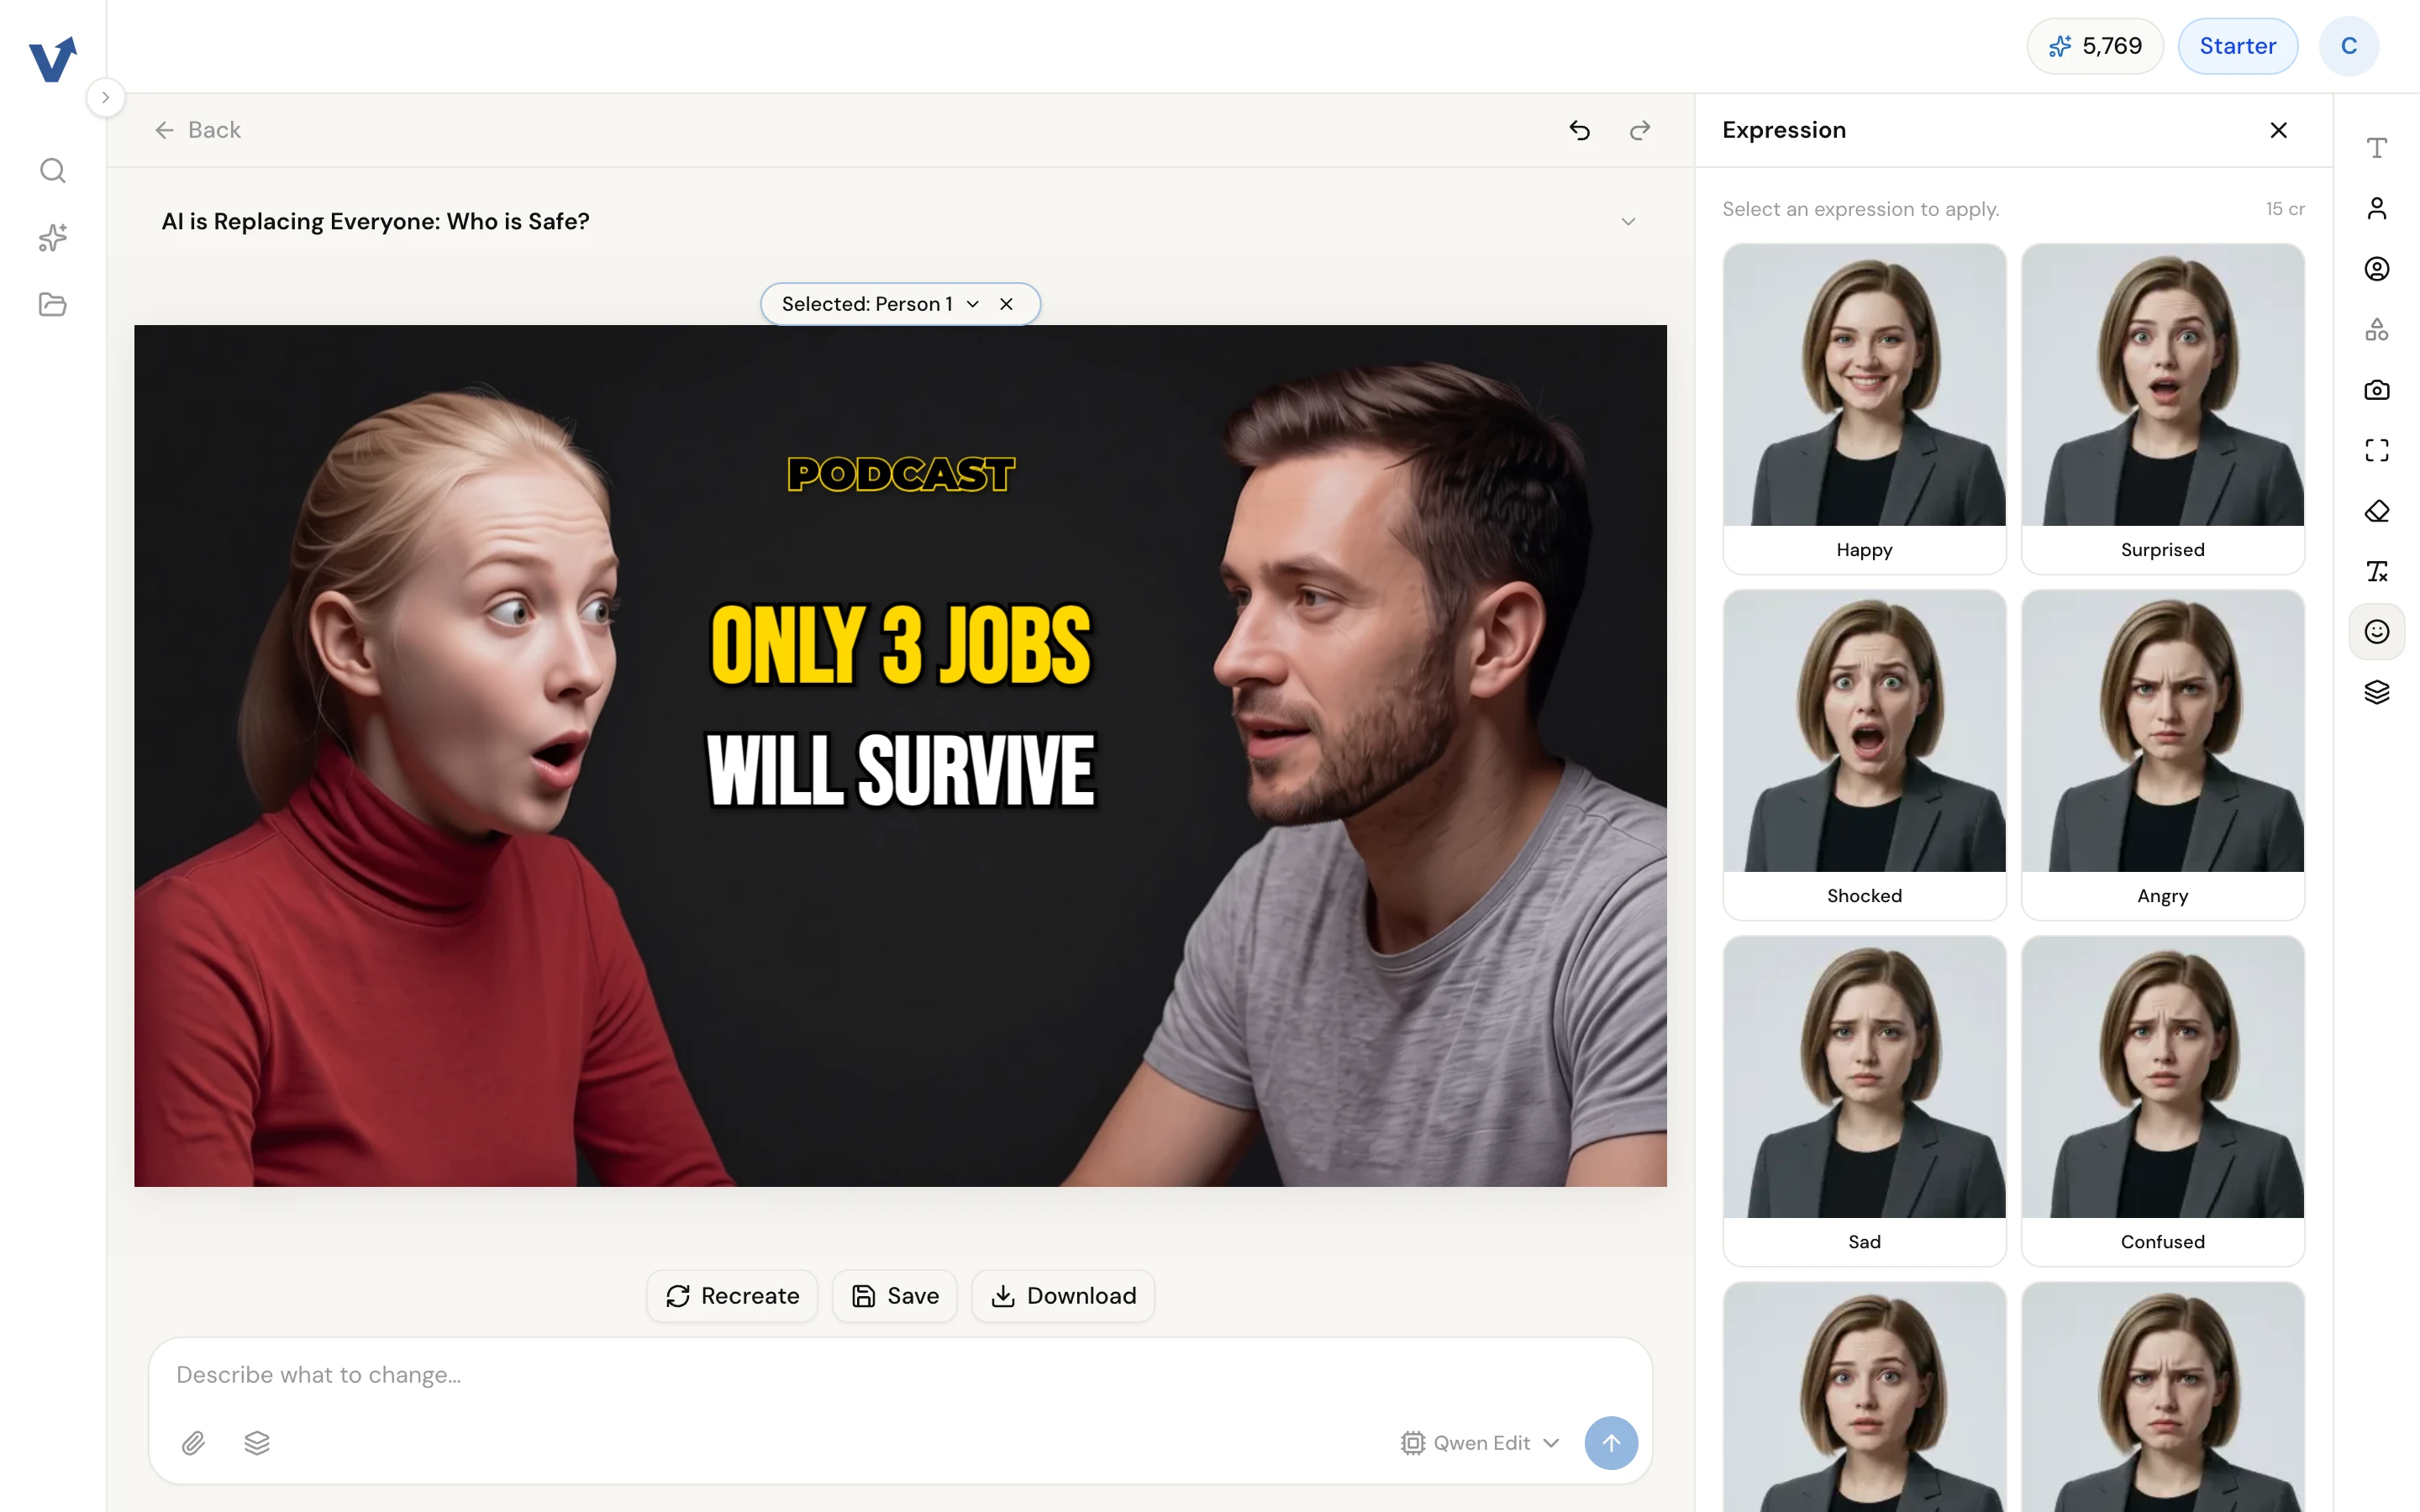The image size is (2420, 1512).
Task: Redo the last edit
Action: [1640, 130]
